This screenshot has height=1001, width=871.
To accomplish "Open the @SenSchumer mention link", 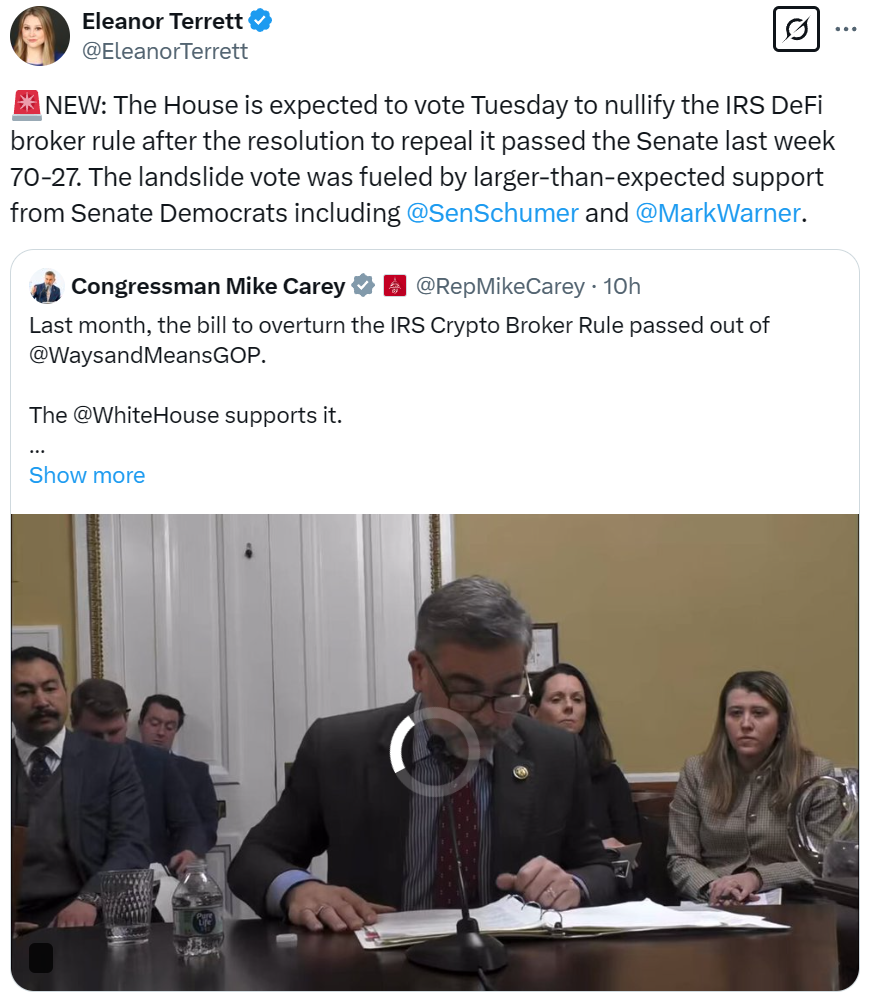I will click(x=492, y=213).
